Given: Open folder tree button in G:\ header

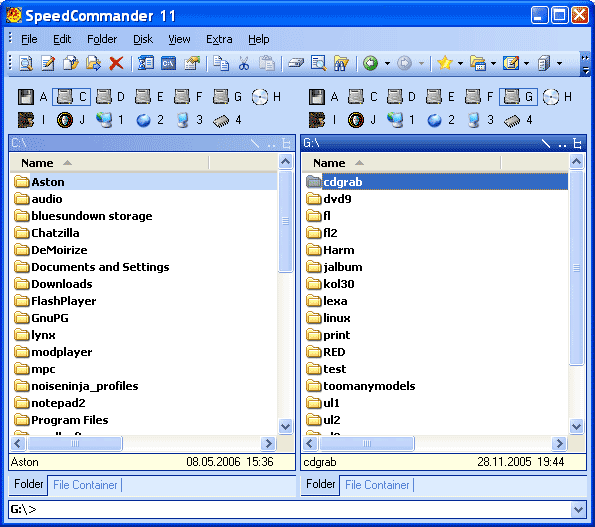Looking at the screenshot, I should tap(578, 143).
